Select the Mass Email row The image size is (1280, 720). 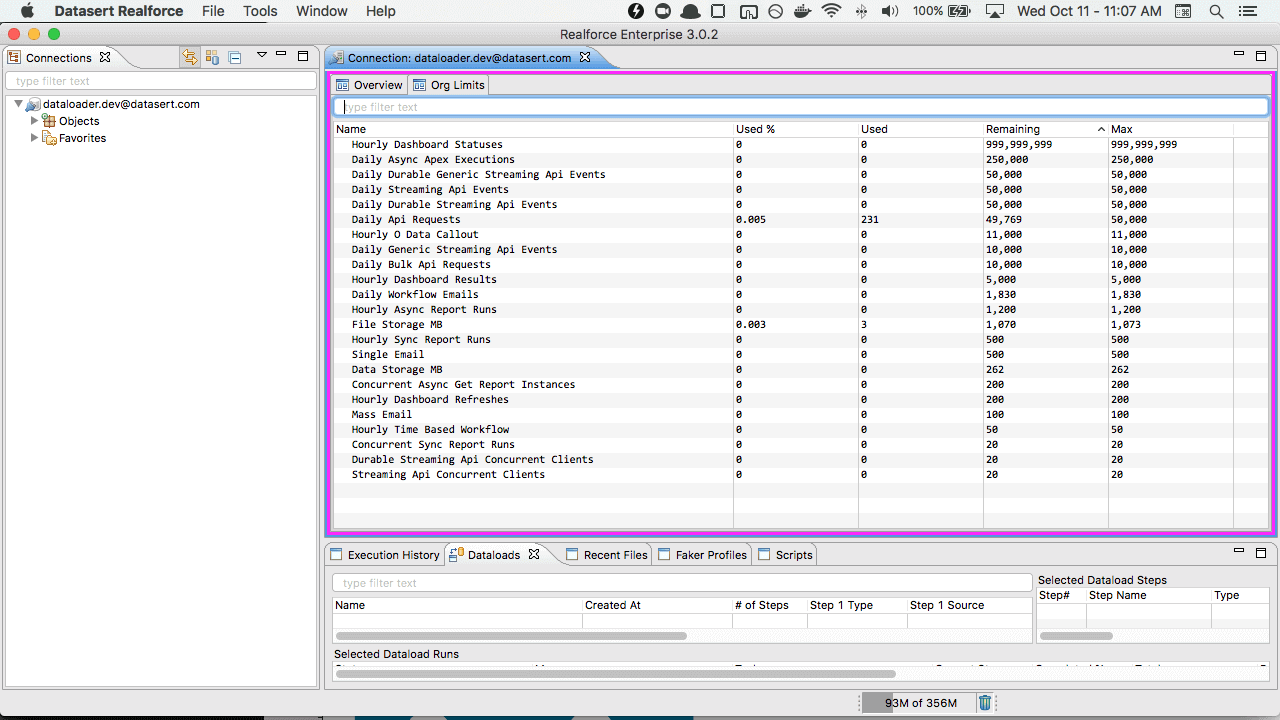coord(801,414)
